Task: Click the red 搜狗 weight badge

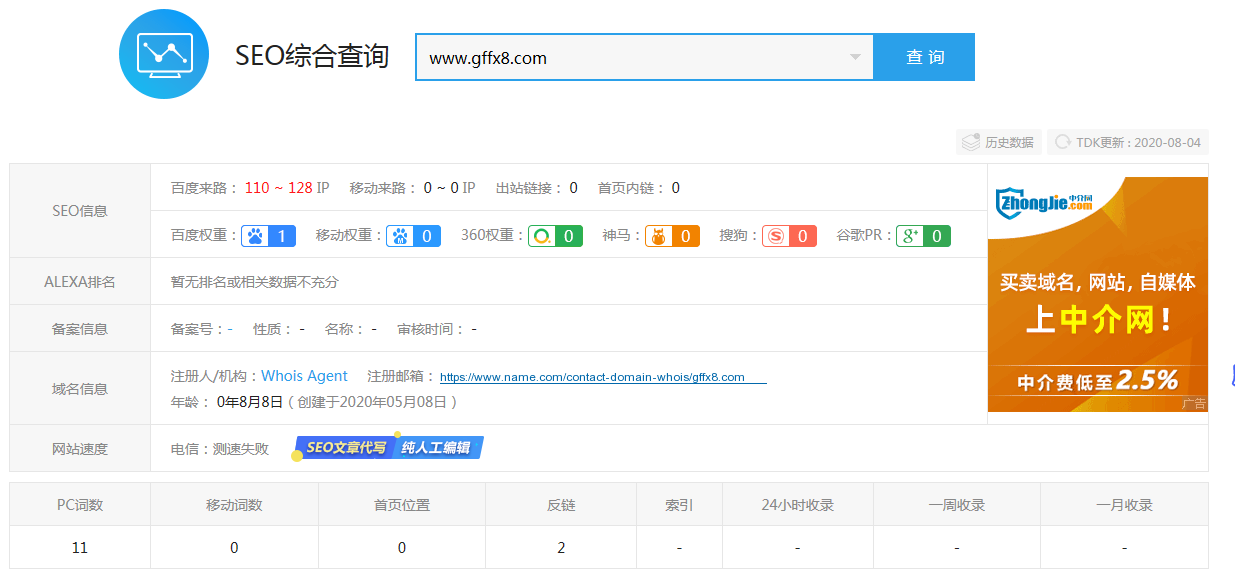Action: (x=789, y=236)
